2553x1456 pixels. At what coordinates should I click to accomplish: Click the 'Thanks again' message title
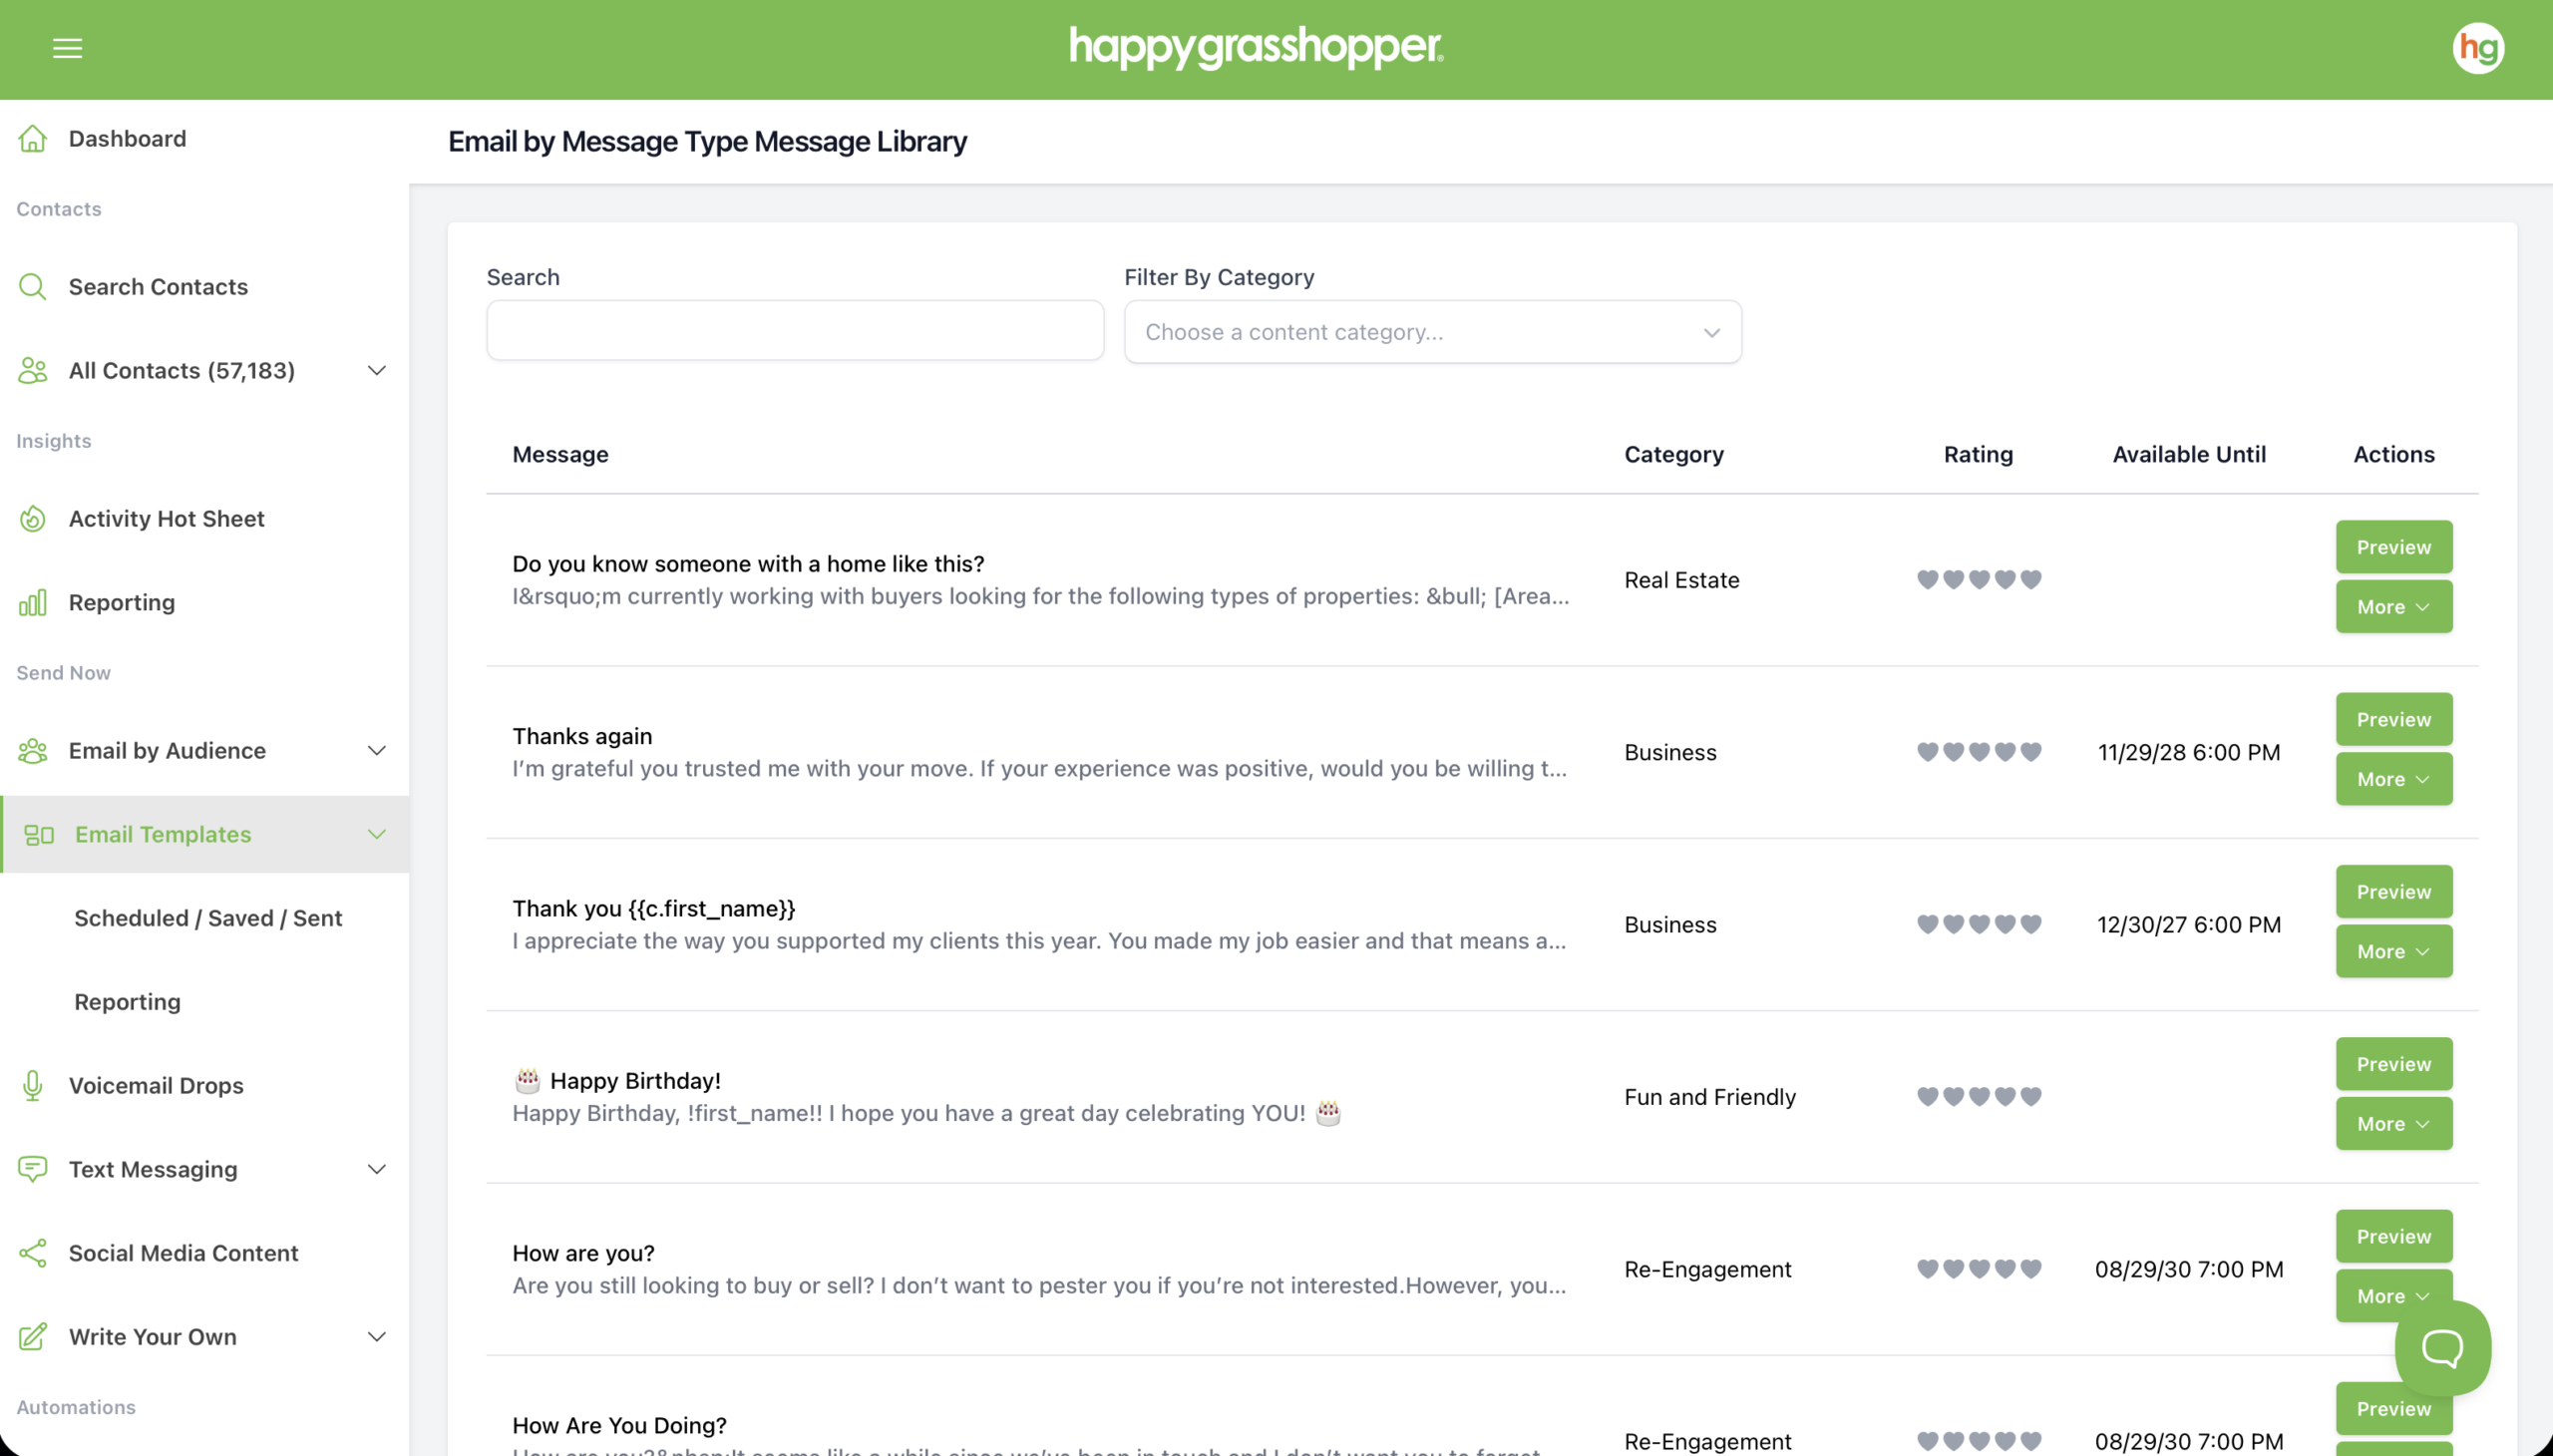click(582, 736)
